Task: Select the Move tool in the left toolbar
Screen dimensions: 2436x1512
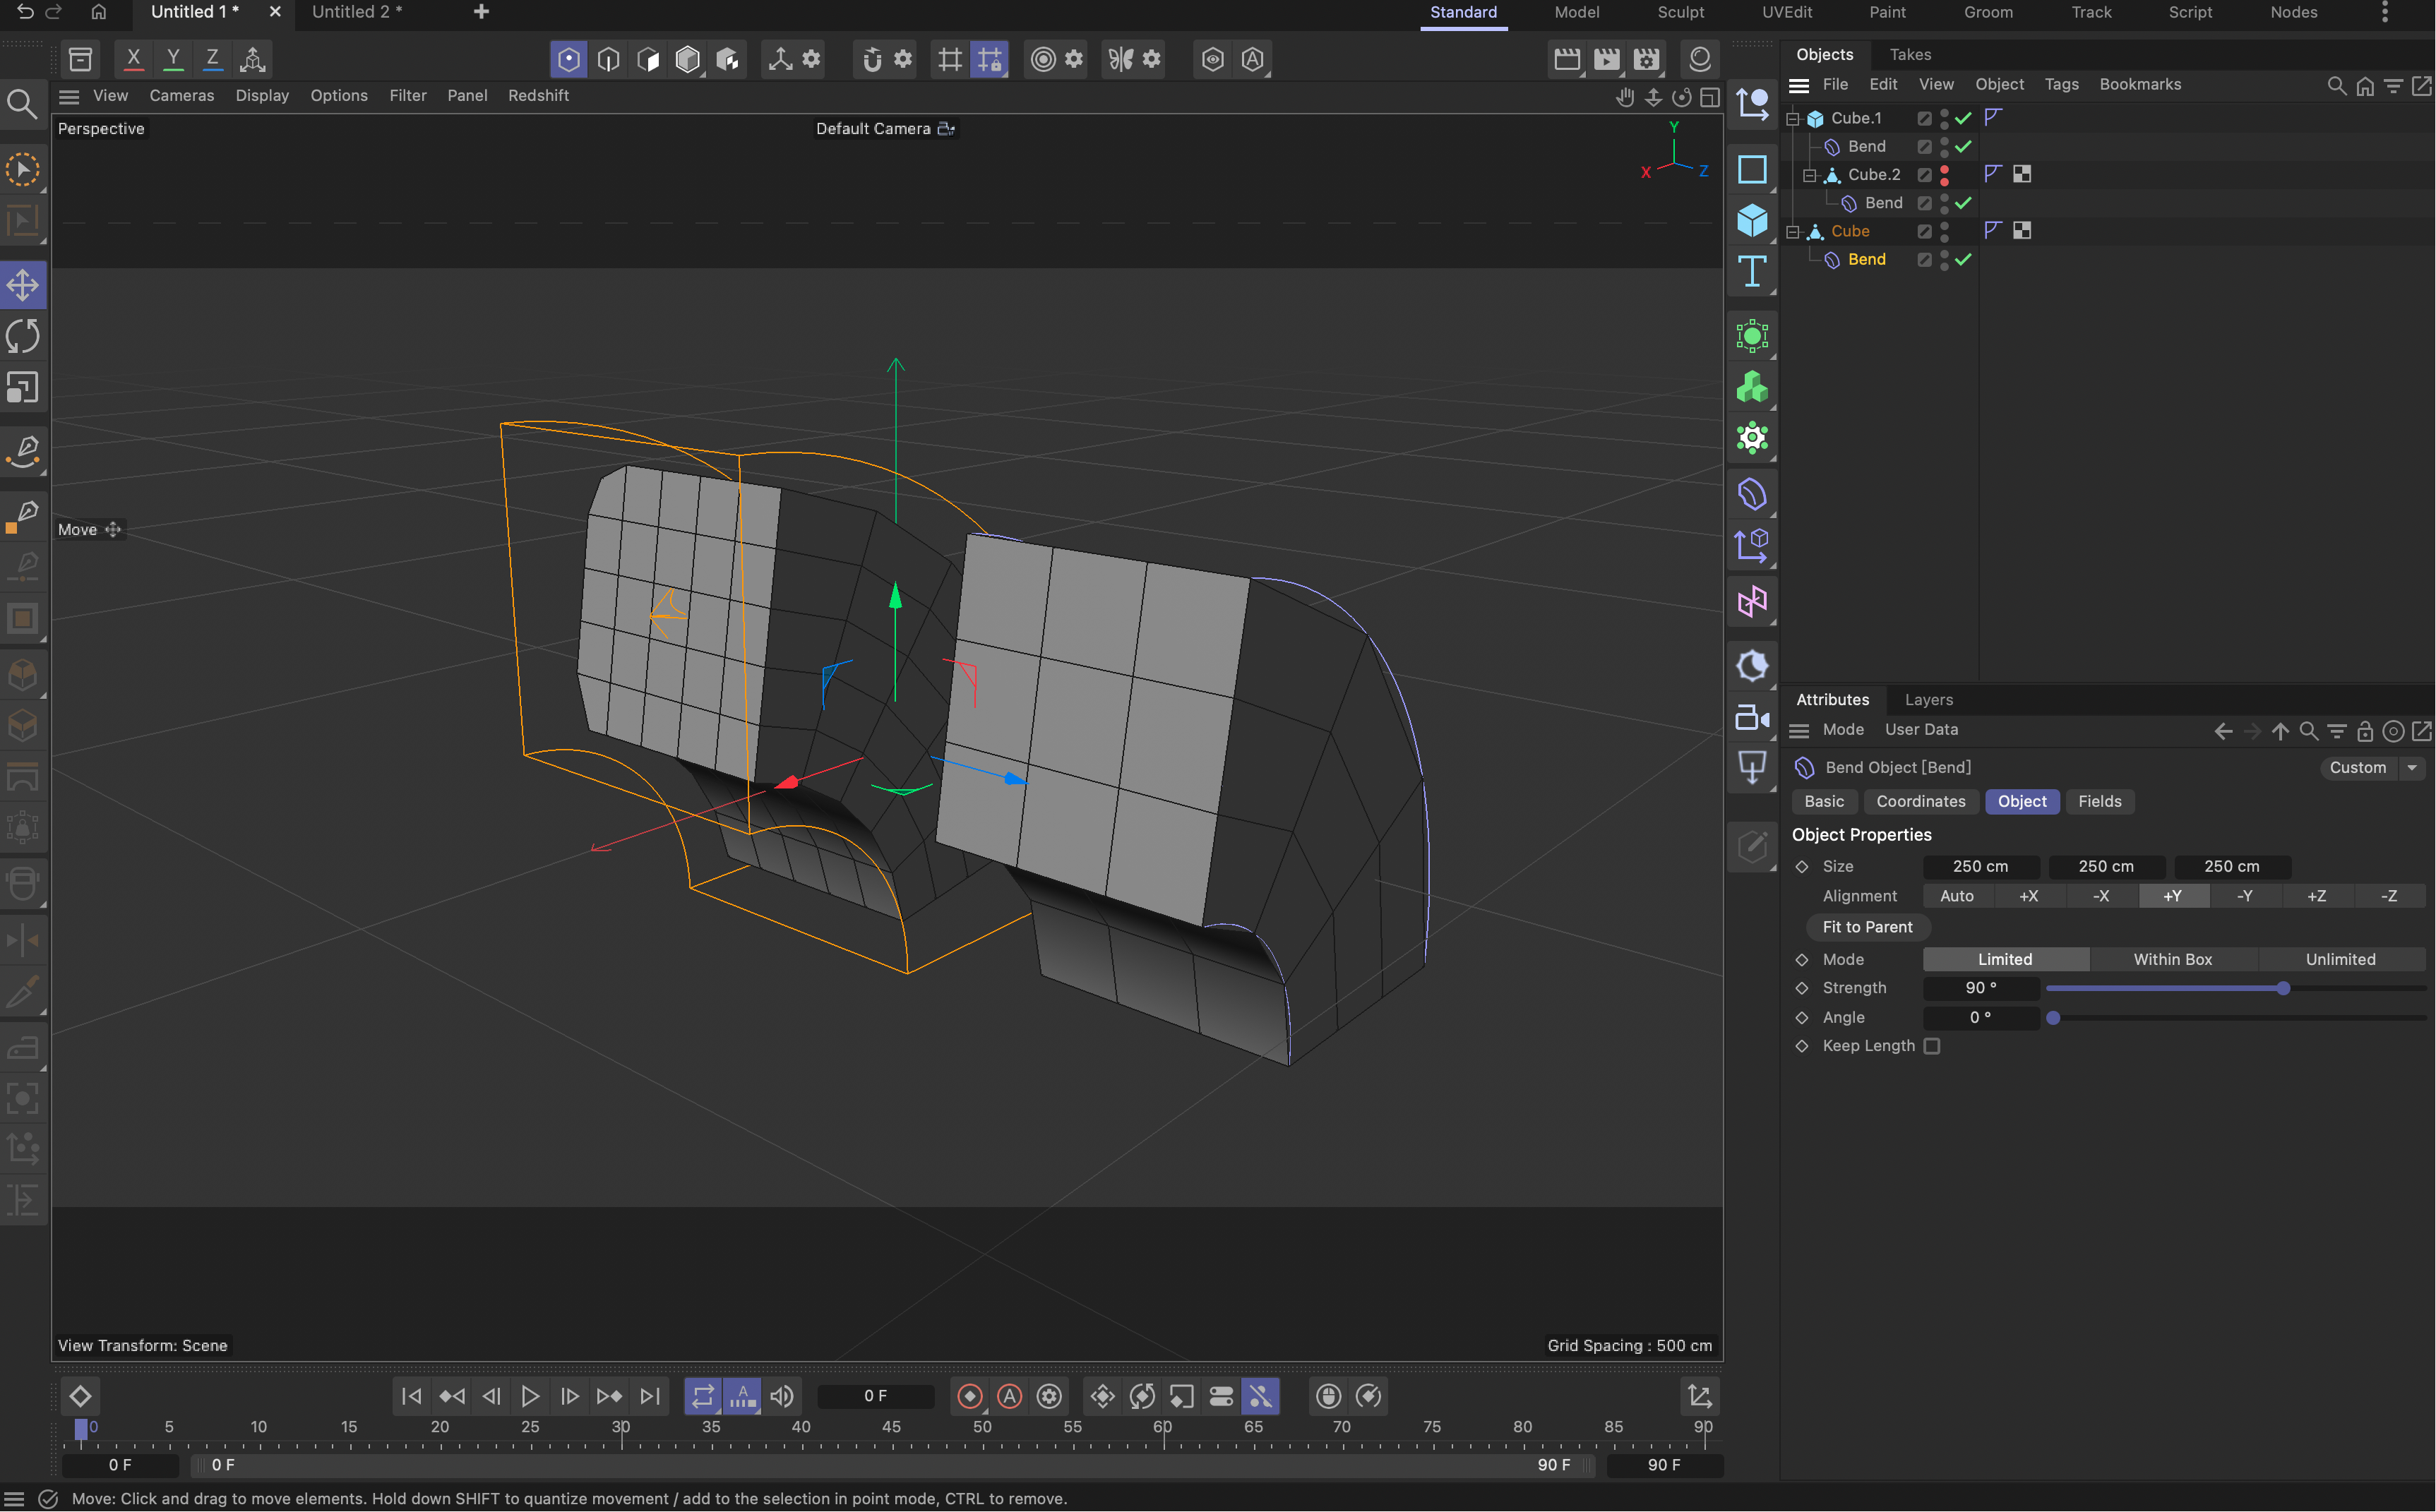Action: point(23,284)
